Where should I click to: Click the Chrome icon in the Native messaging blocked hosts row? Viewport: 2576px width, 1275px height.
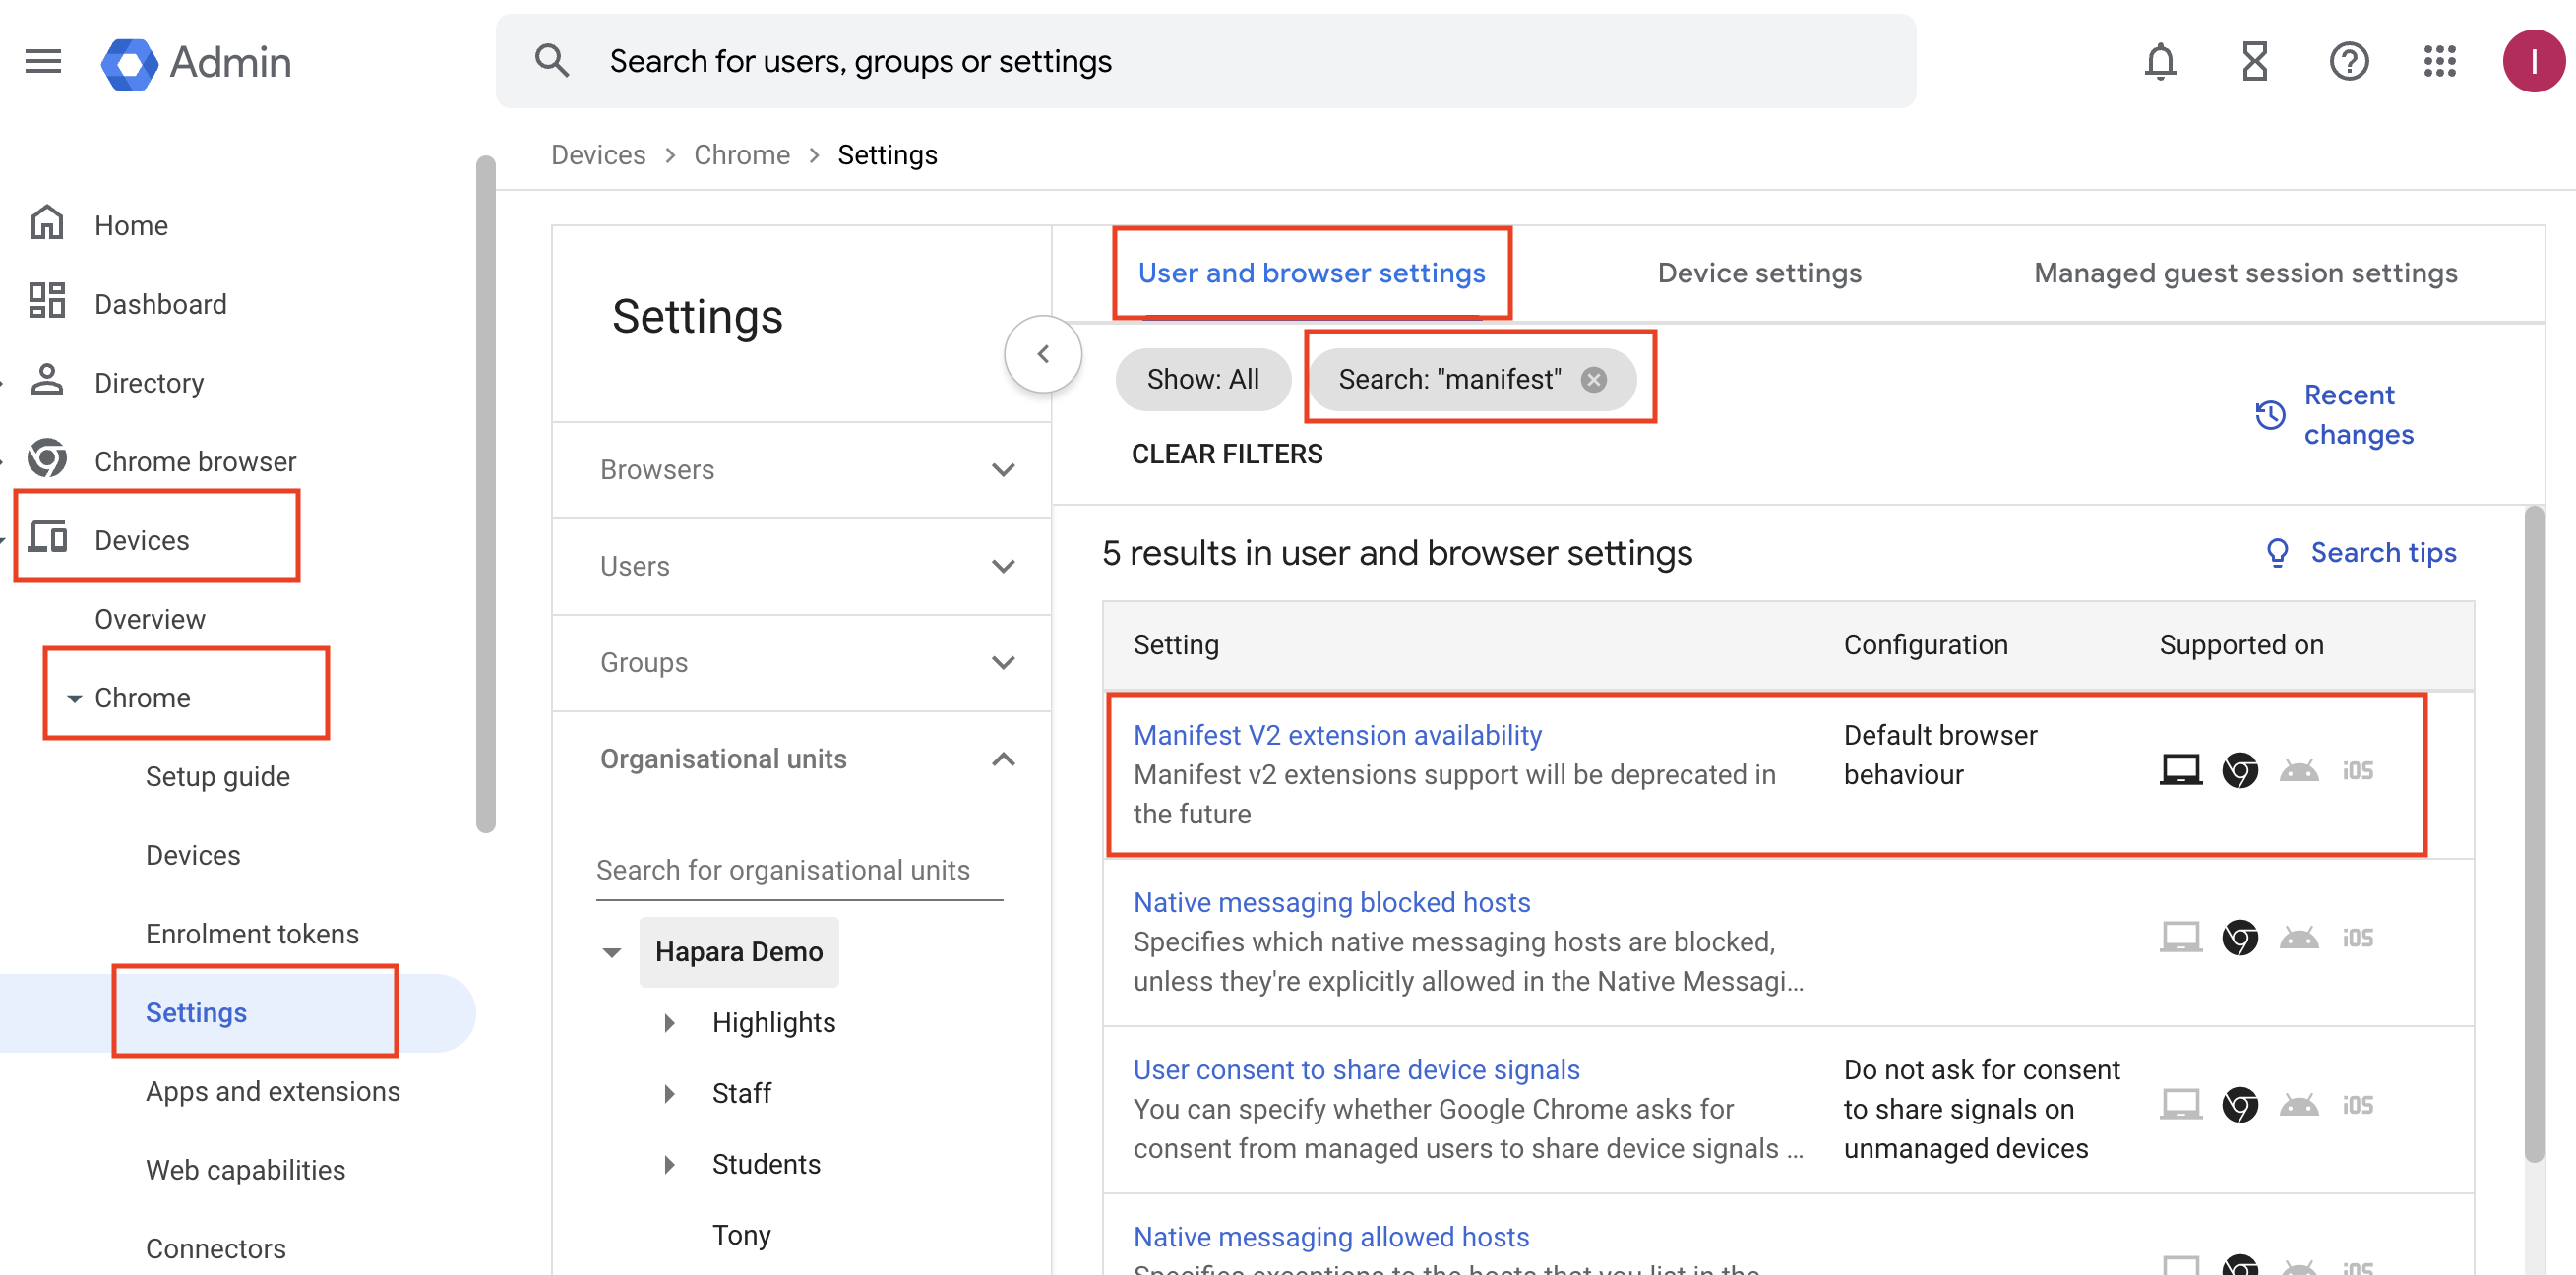[2240, 937]
